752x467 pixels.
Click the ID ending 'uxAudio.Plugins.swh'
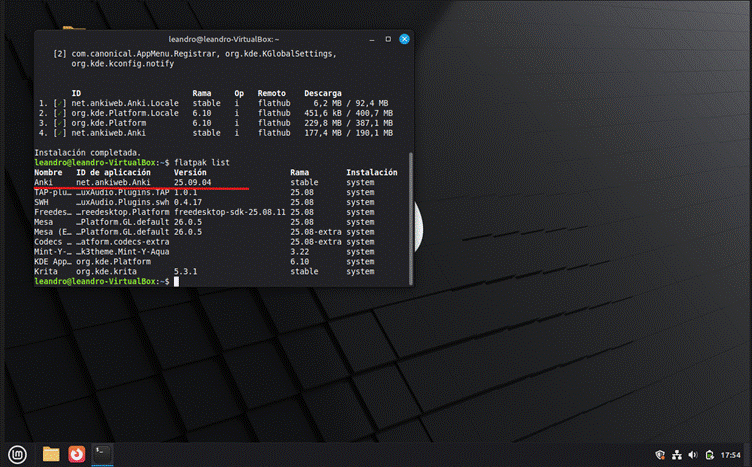pyautogui.click(x=123, y=202)
